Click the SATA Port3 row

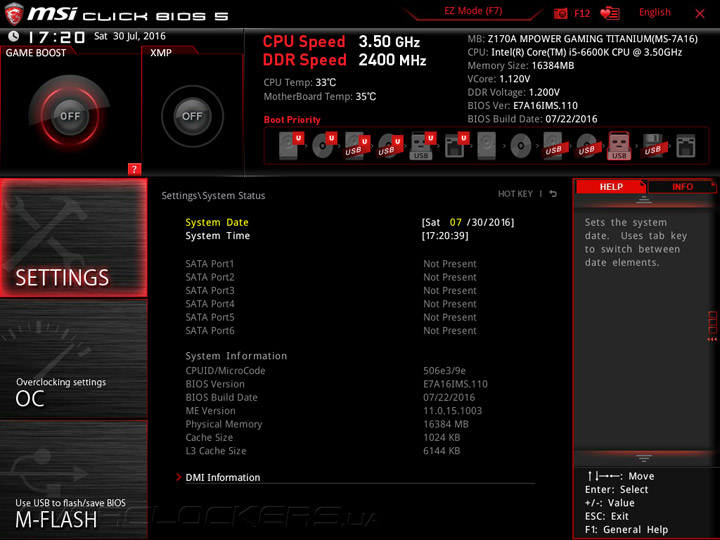tap(331, 291)
